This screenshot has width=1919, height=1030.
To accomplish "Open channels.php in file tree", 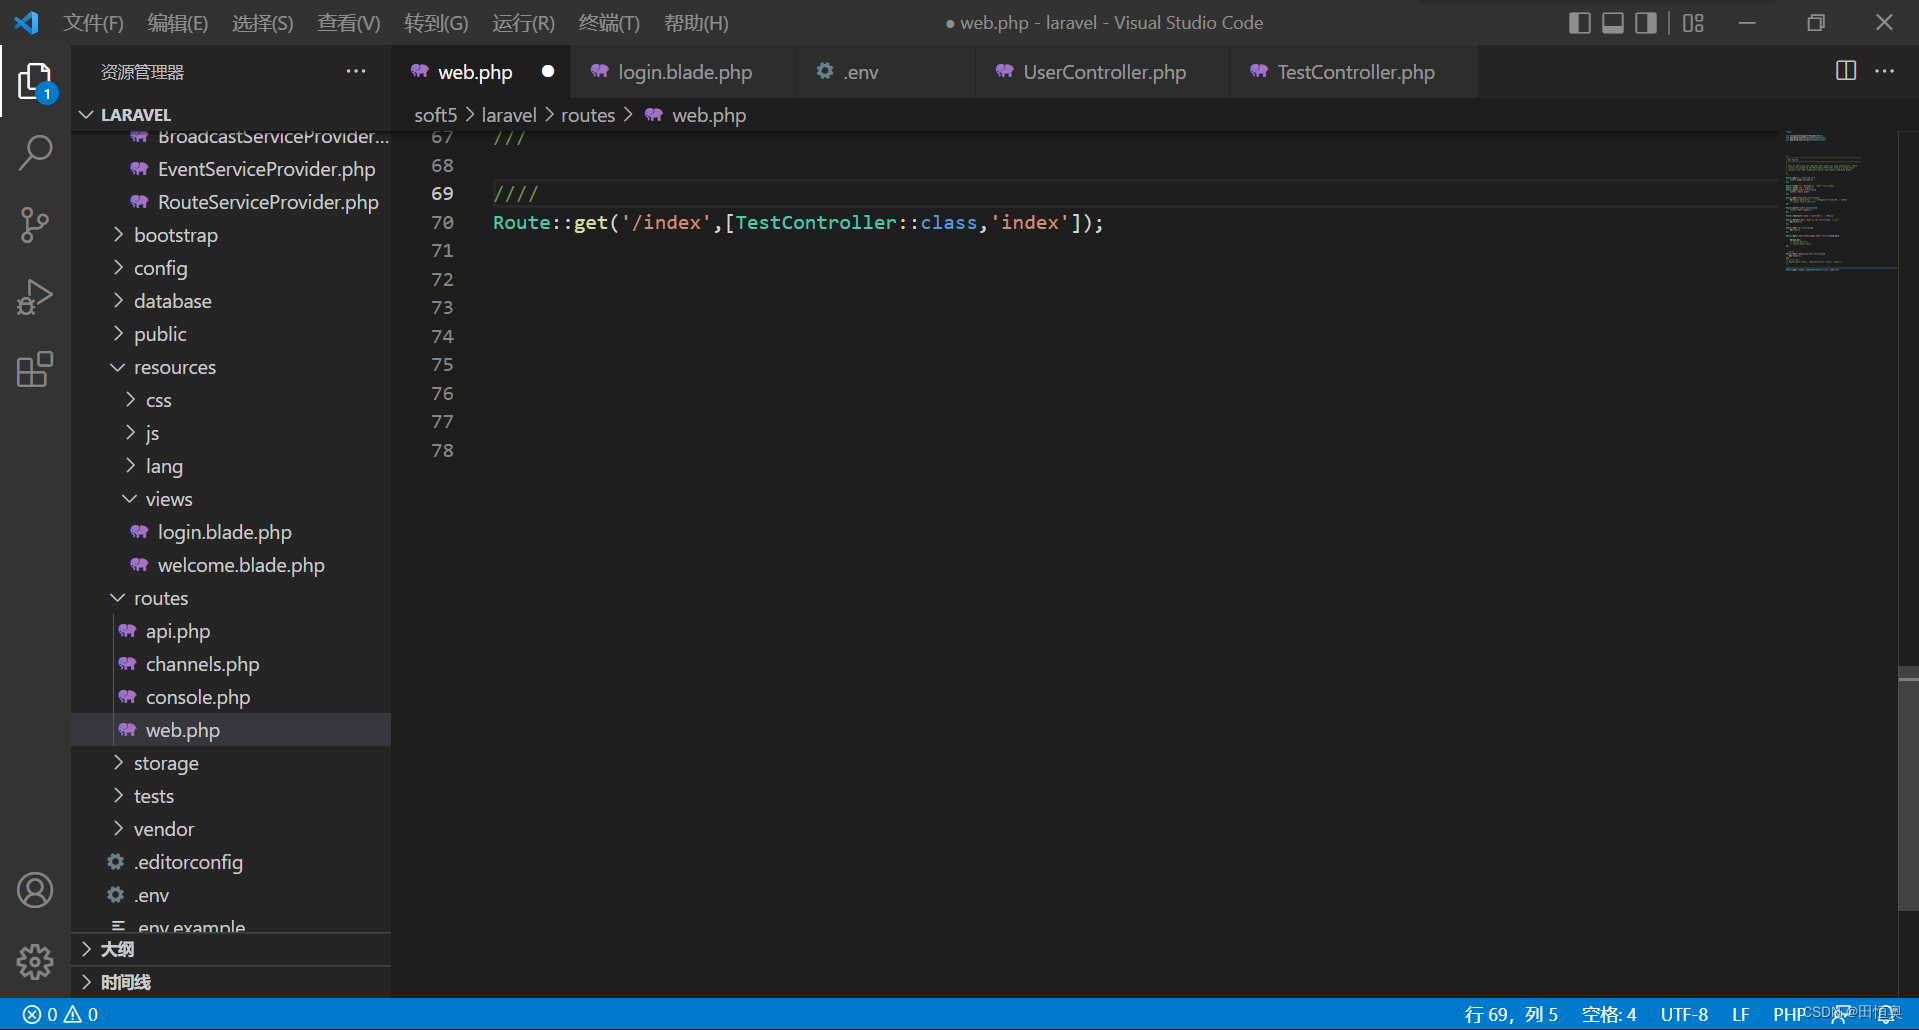I will 231,664.
